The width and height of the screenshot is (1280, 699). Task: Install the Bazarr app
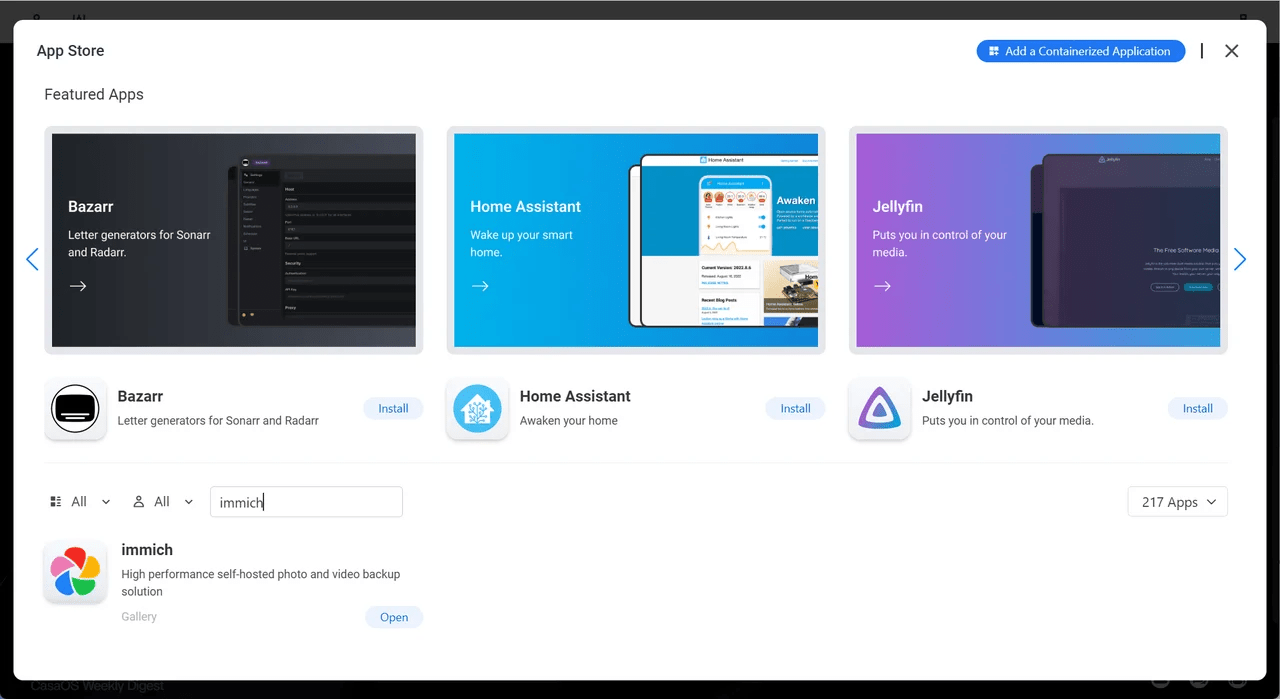click(393, 408)
